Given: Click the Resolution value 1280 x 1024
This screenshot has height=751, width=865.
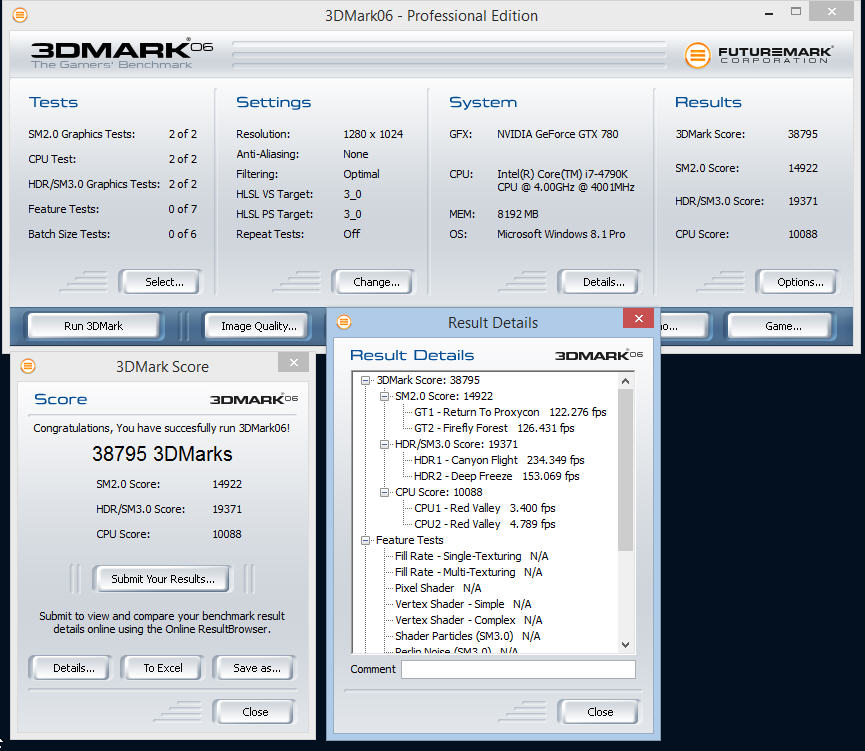Looking at the screenshot, I should coord(373,134).
